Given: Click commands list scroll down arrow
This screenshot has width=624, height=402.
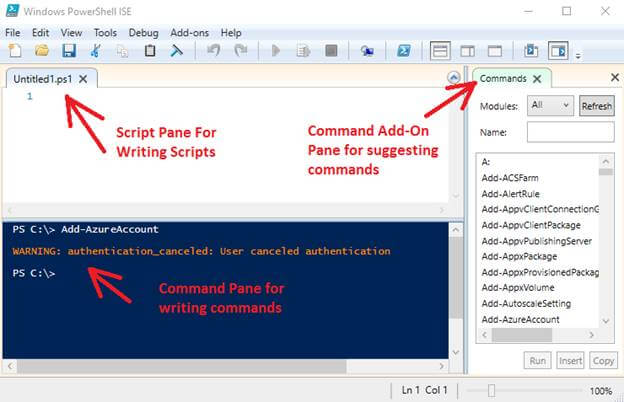Looking at the screenshot, I should (x=606, y=321).
